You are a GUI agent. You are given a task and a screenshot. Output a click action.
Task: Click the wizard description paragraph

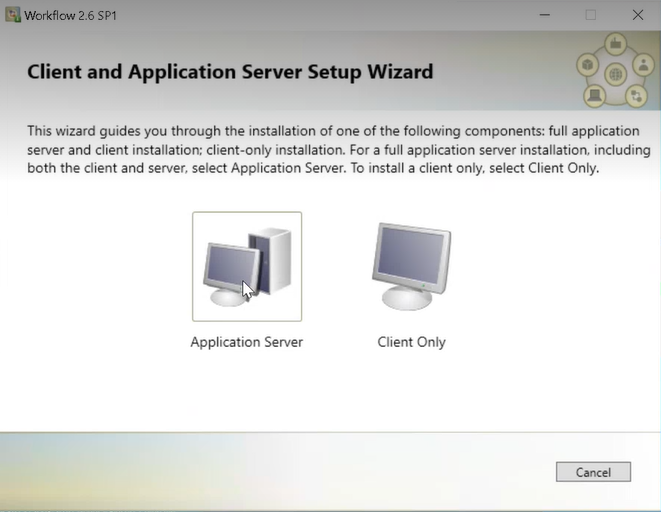point(339,150)
